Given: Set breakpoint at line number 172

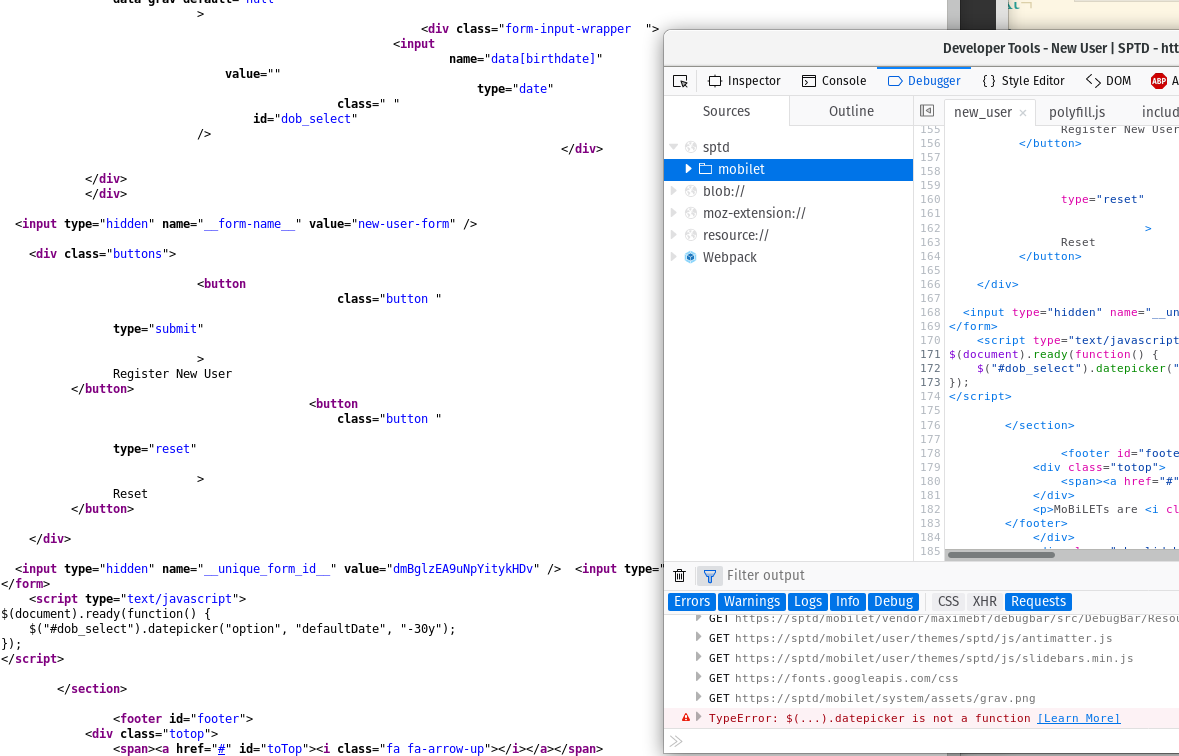Looking at the screenshot, I should 930,369.
